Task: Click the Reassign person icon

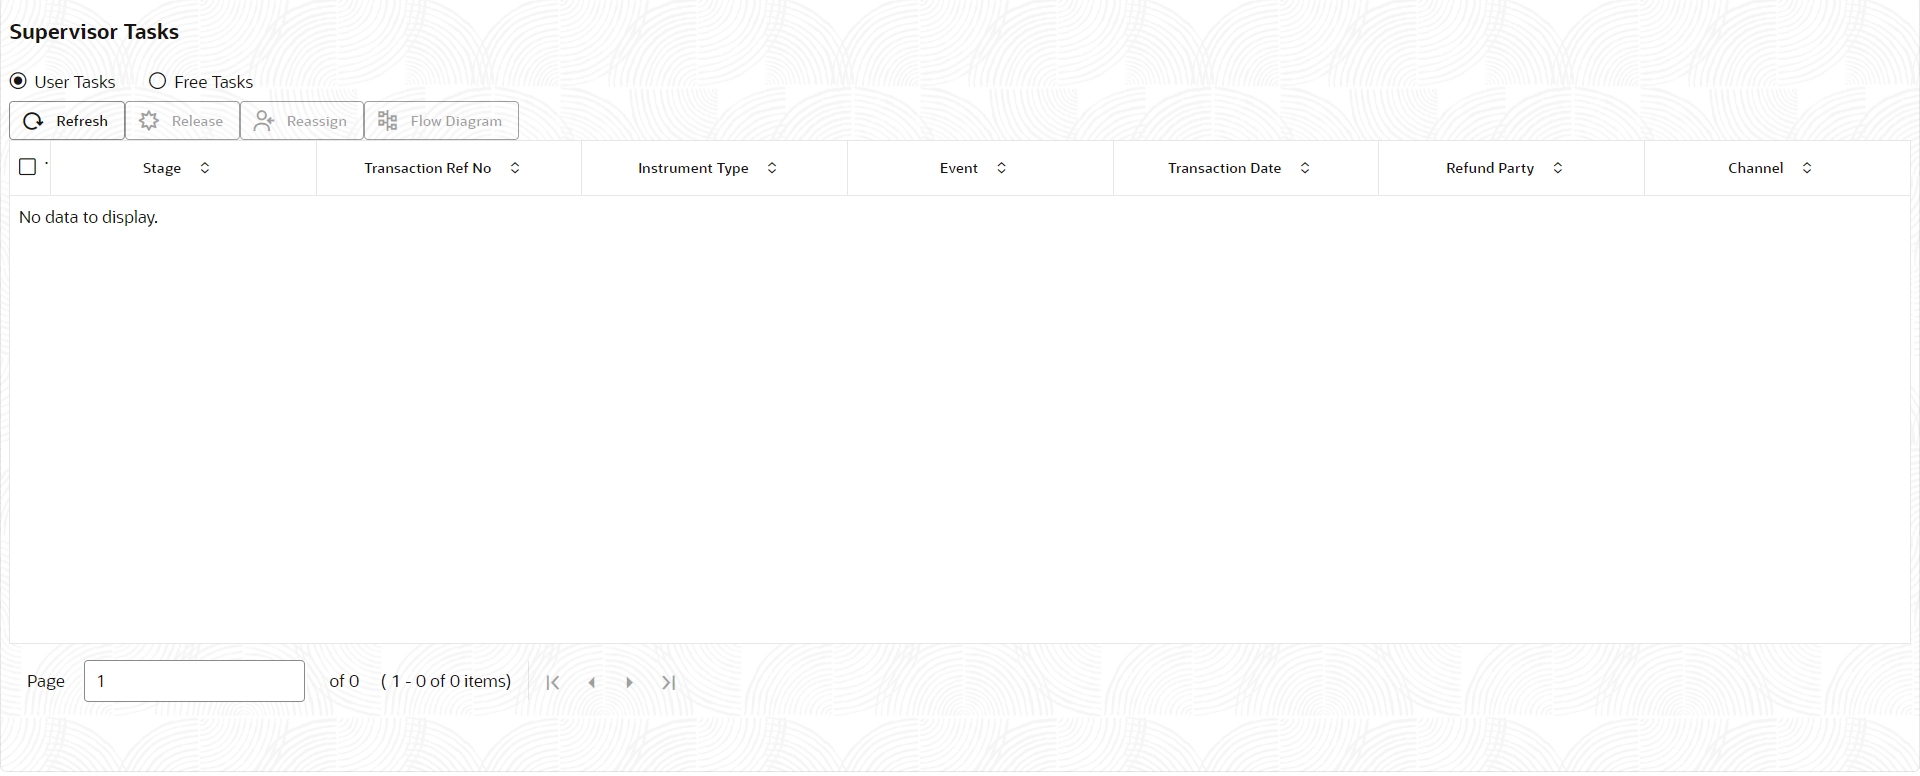Action: tap(264, 121)
